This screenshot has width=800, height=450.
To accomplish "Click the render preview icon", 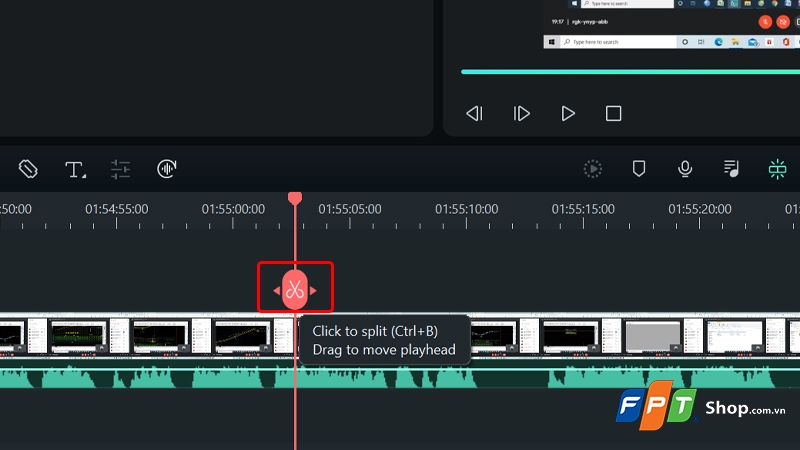I will pyautogui.click(x=593, y=169).
